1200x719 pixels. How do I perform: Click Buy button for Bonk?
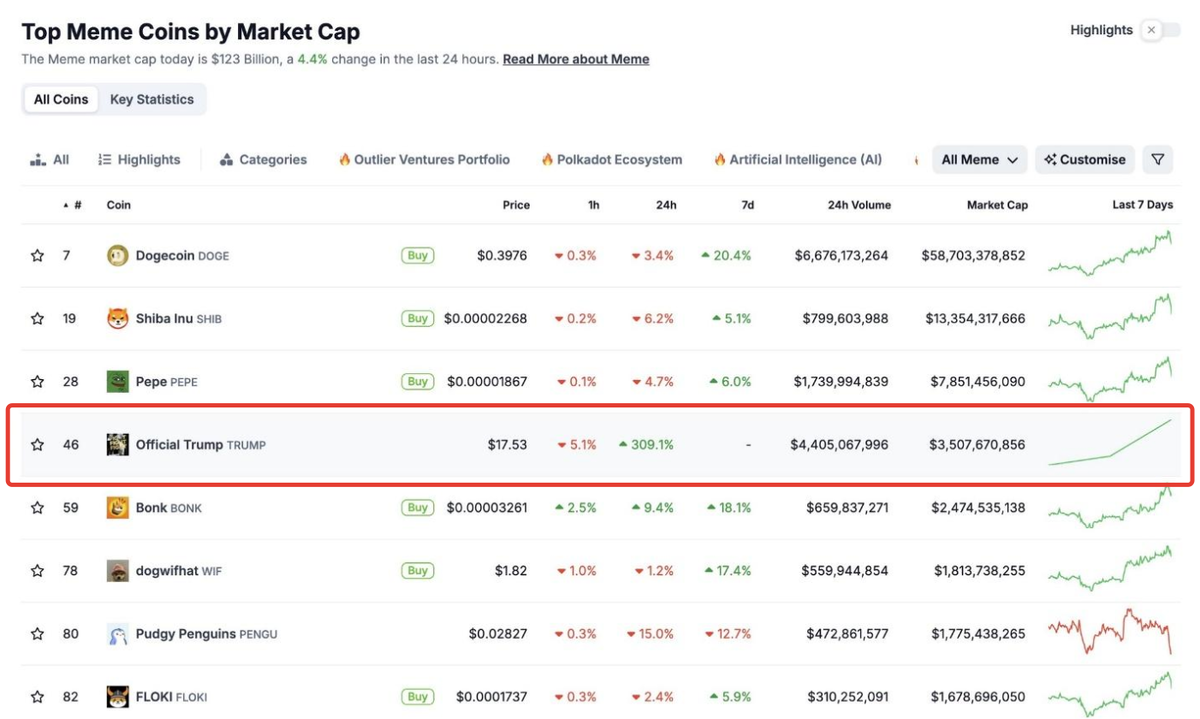(418, 507)
